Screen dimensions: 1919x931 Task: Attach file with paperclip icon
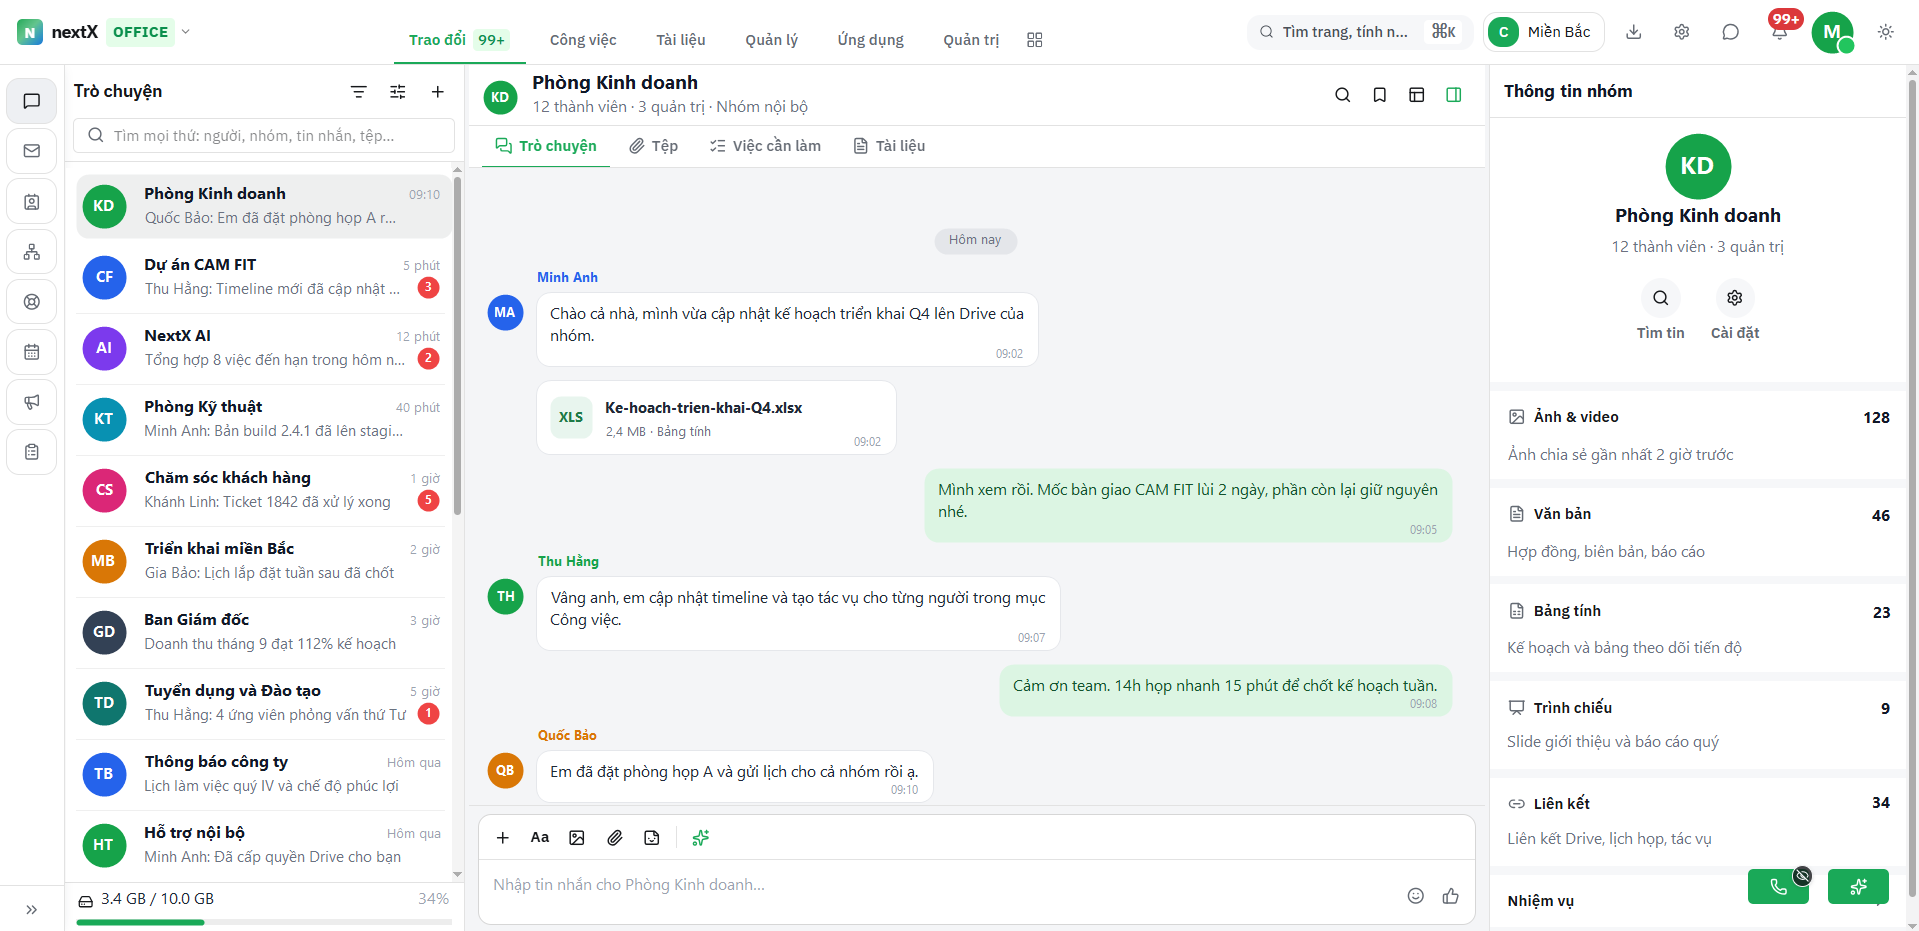(615, 838)
